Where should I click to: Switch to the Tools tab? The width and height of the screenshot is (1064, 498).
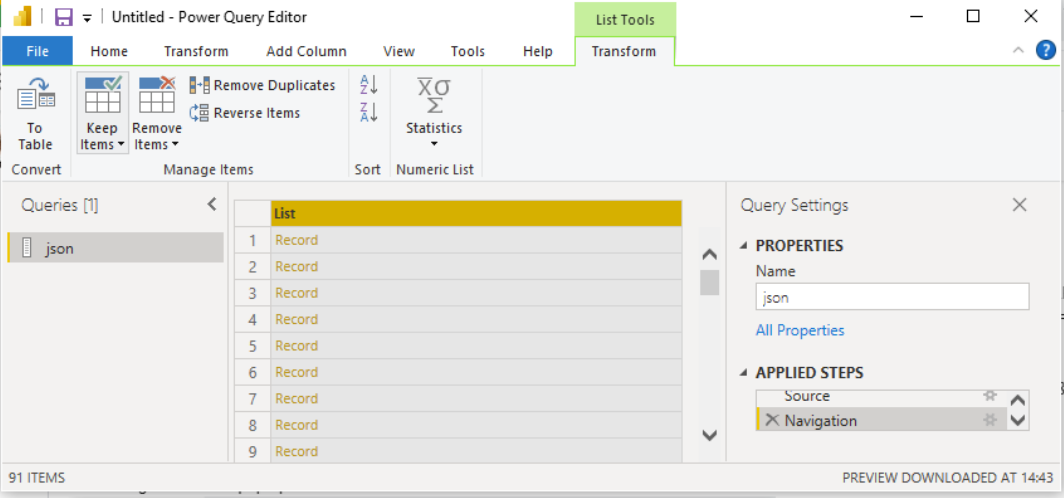pos(468,52)
